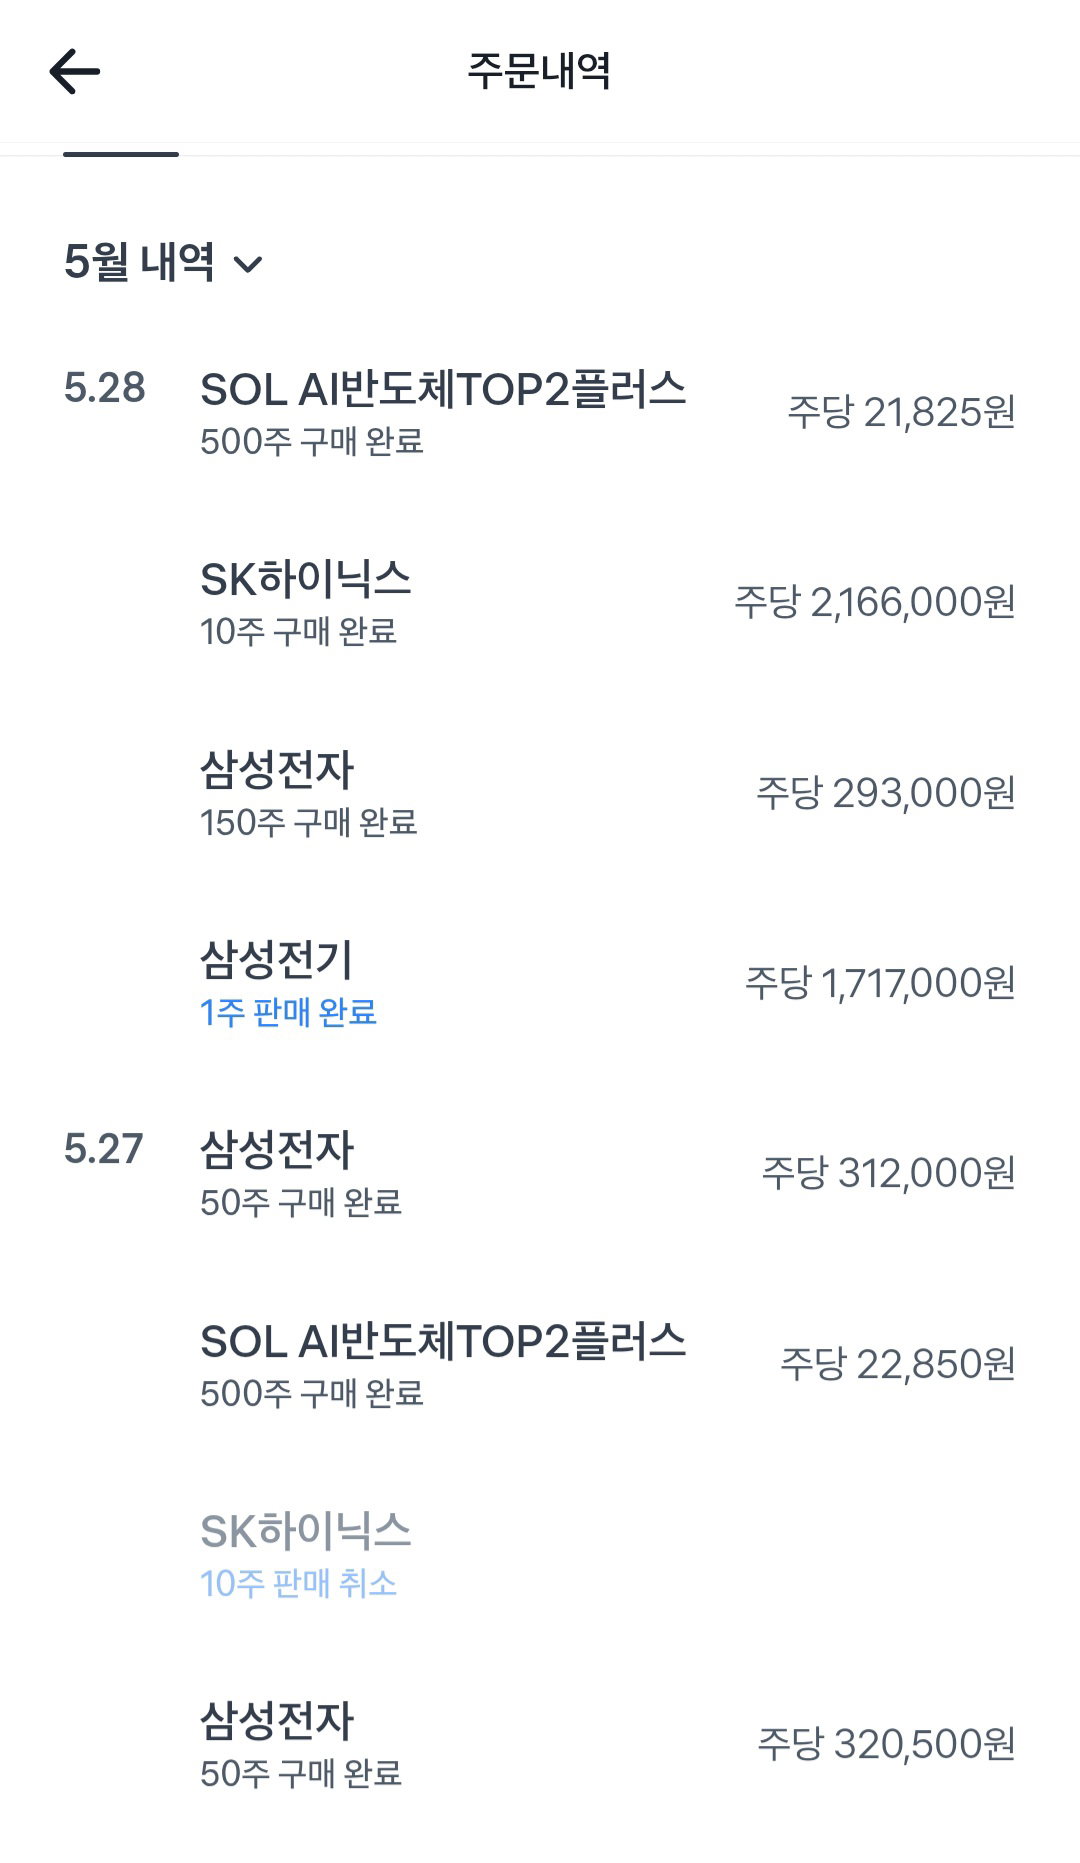Click the 주문내역 page title
The height and width of the screenshot is (1863, 1080).
pyautogui.click(x=539, y=71)
